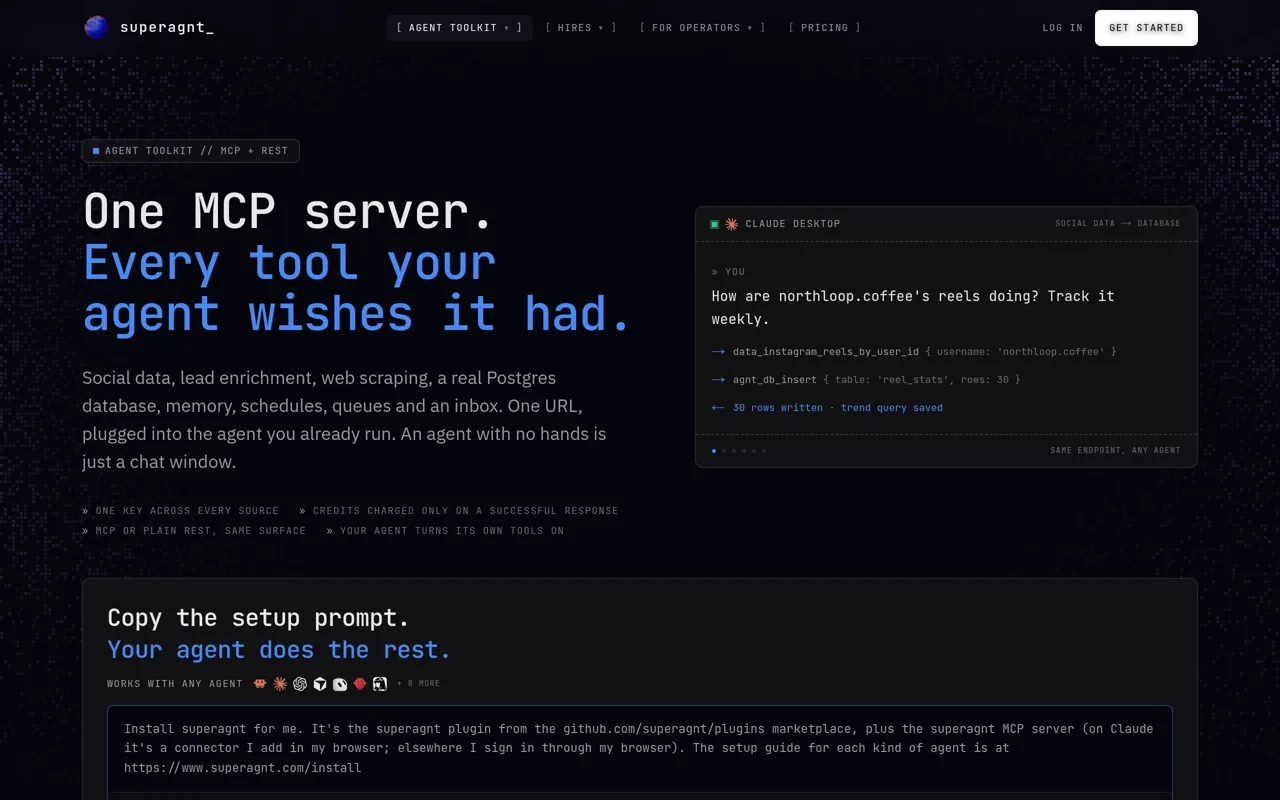Click the green square status icon beside Claude Desktop
Viewport: 1280px width, 800px height.
714,224
